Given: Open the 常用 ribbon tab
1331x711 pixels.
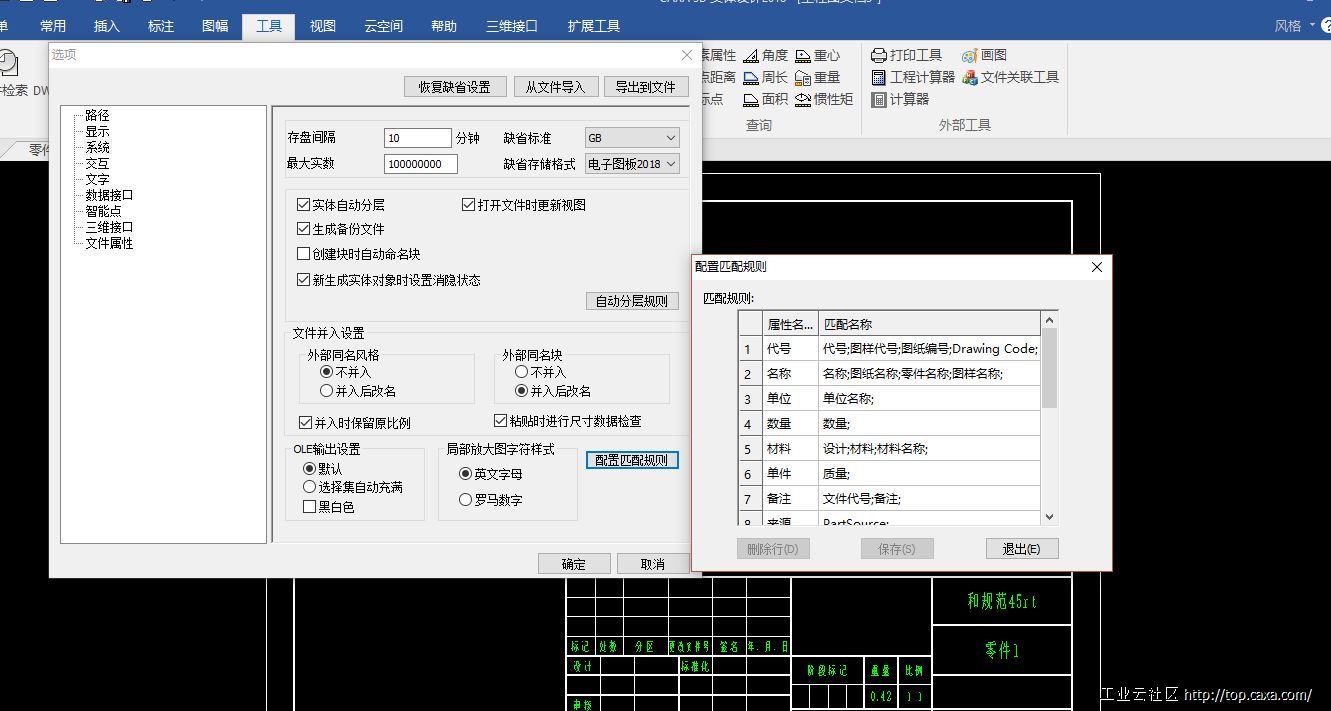Looking at the screenshot, I should tap(53, 26).
